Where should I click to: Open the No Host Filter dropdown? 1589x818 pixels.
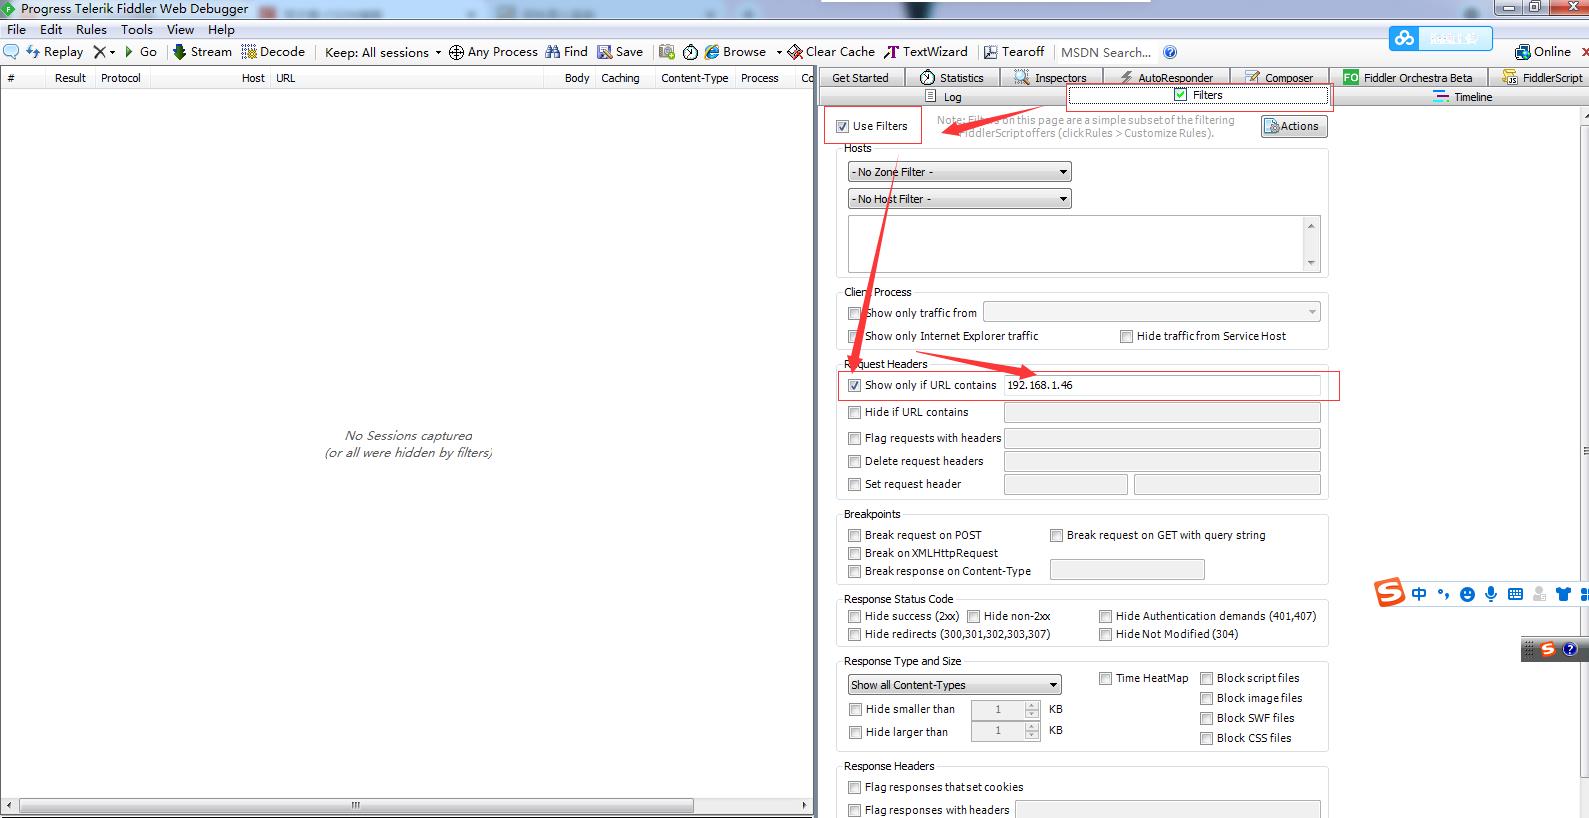pos(960,199)
